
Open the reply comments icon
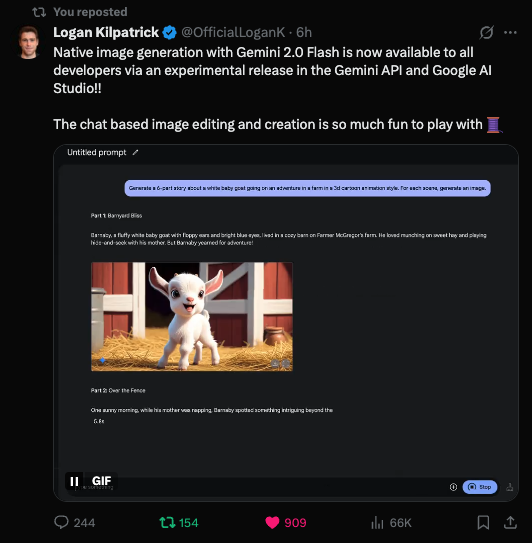(x=61, y=522)
